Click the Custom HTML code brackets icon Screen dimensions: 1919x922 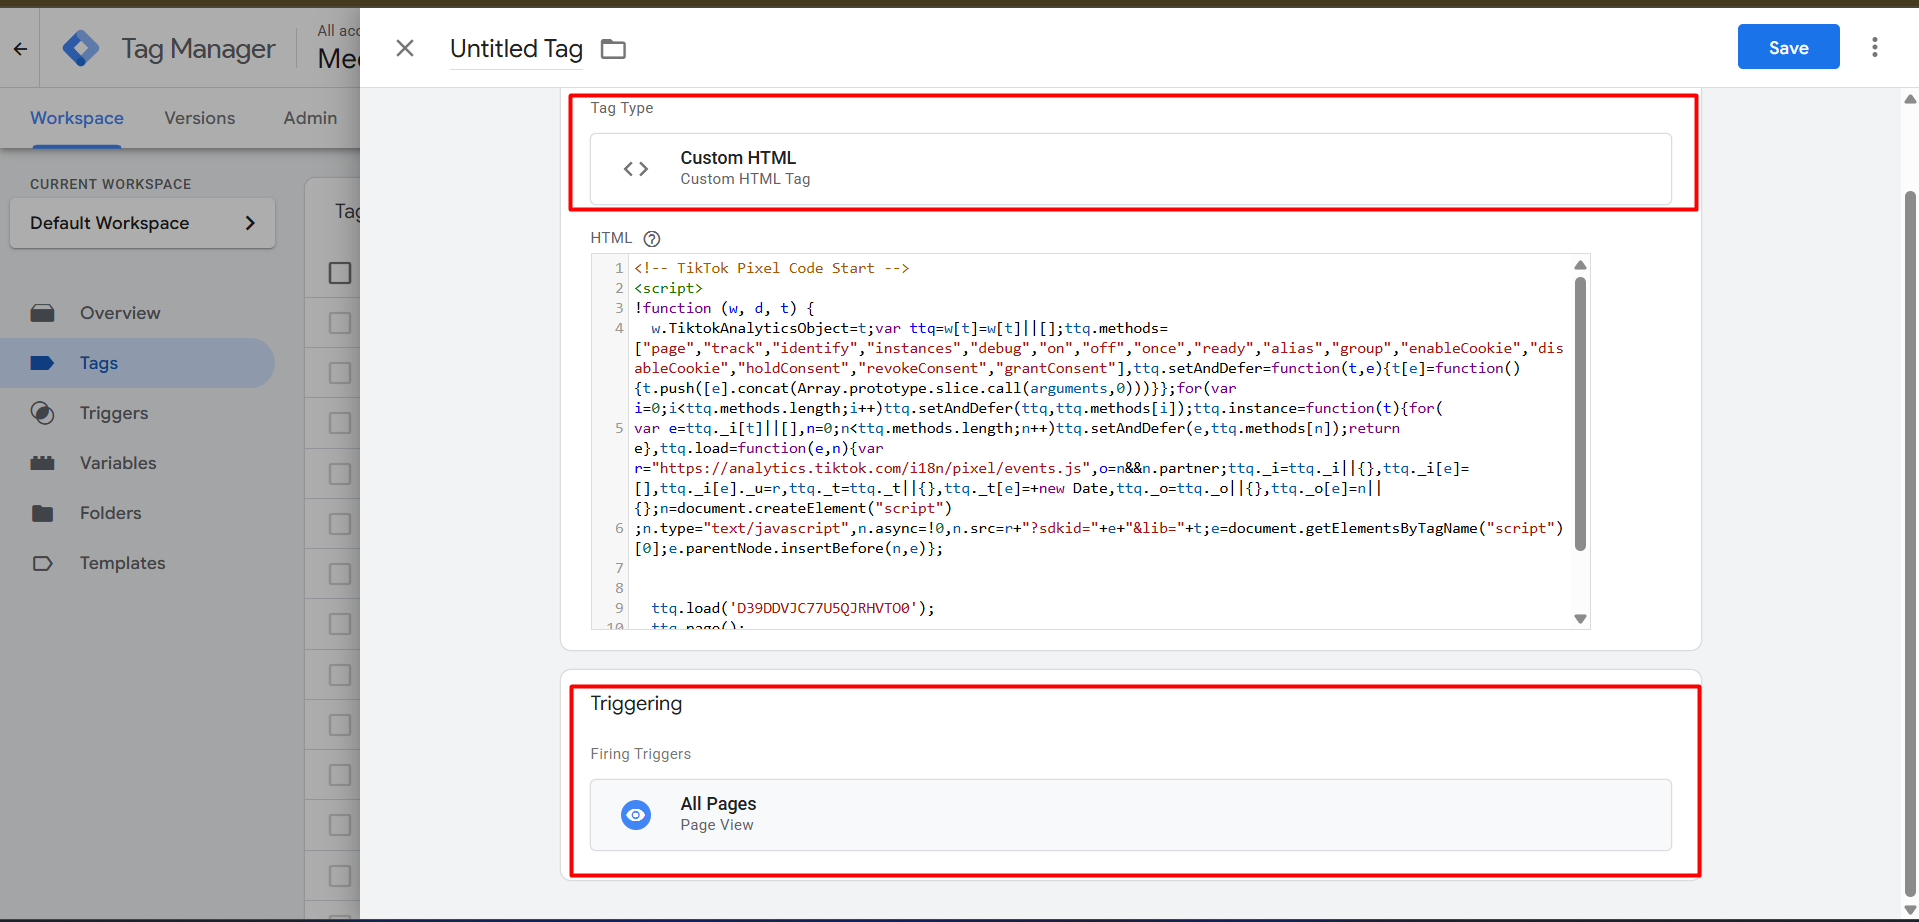click(636, 169)
